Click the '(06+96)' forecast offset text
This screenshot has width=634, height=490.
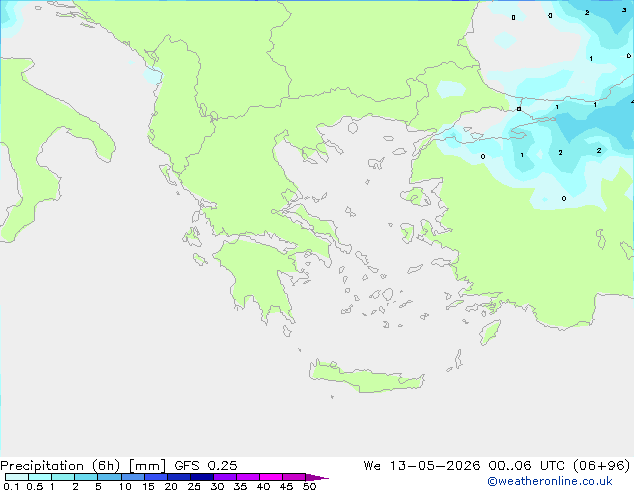pos(602,466)
